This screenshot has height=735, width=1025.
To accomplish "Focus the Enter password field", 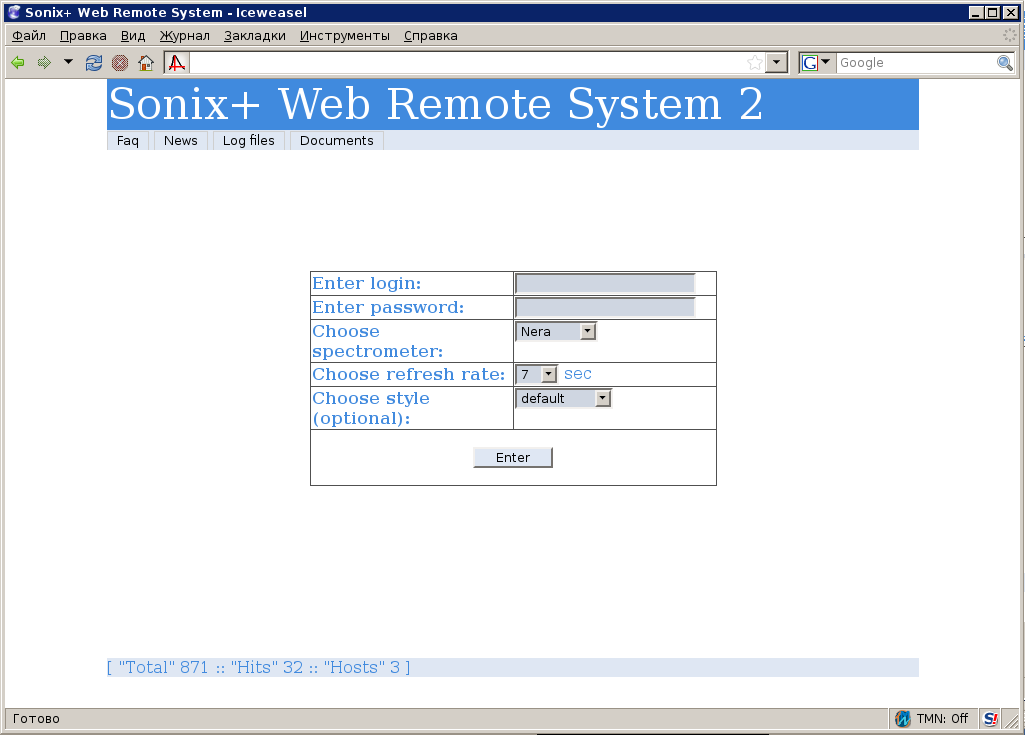I will [x=605, y=307].
